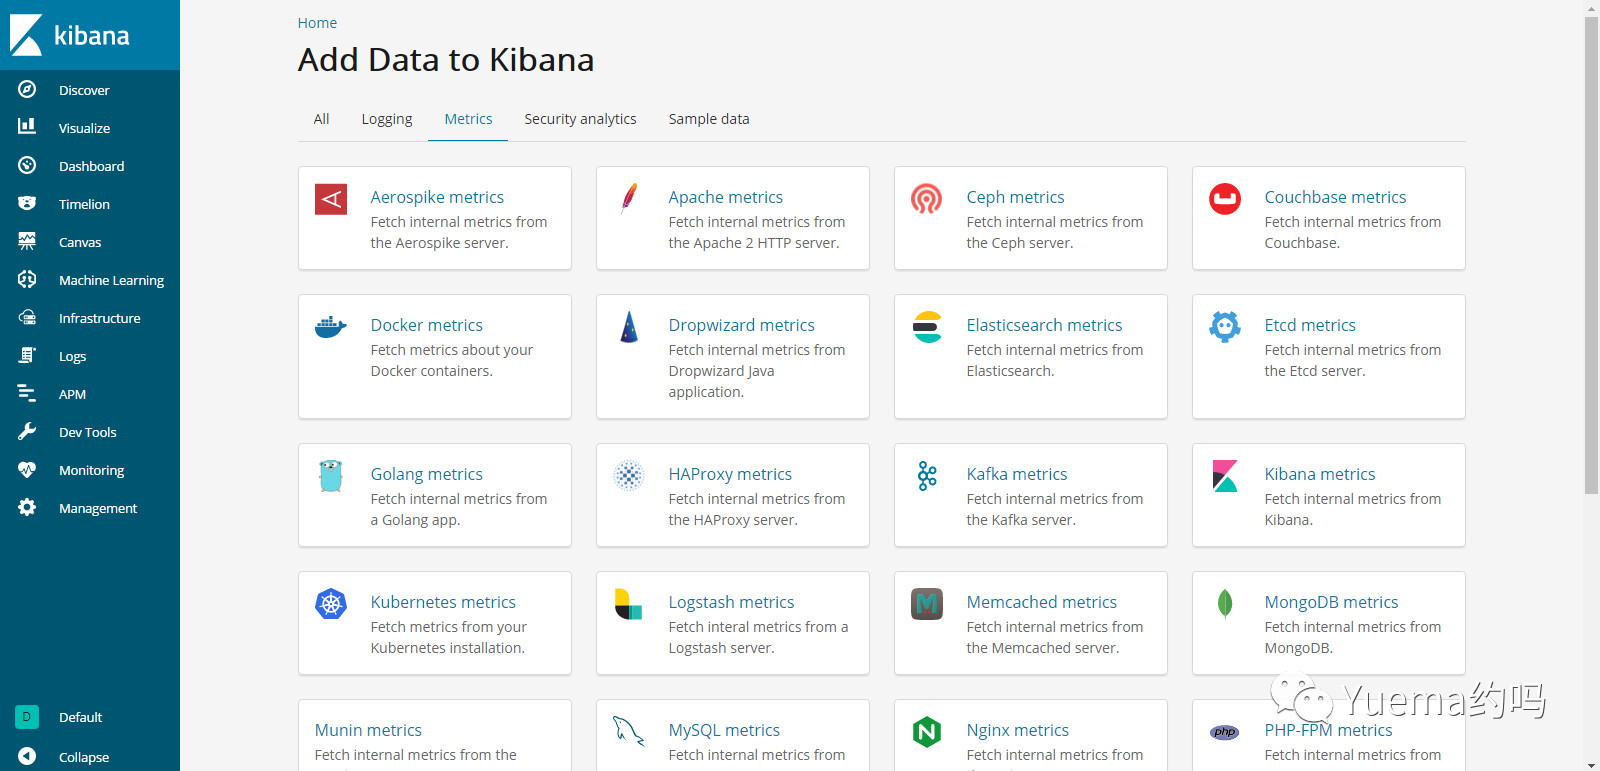This screenshot has width=1600, height=771.
Task: Click the Collapse sidebar arrow icon
Action: [x=27, y=756]
